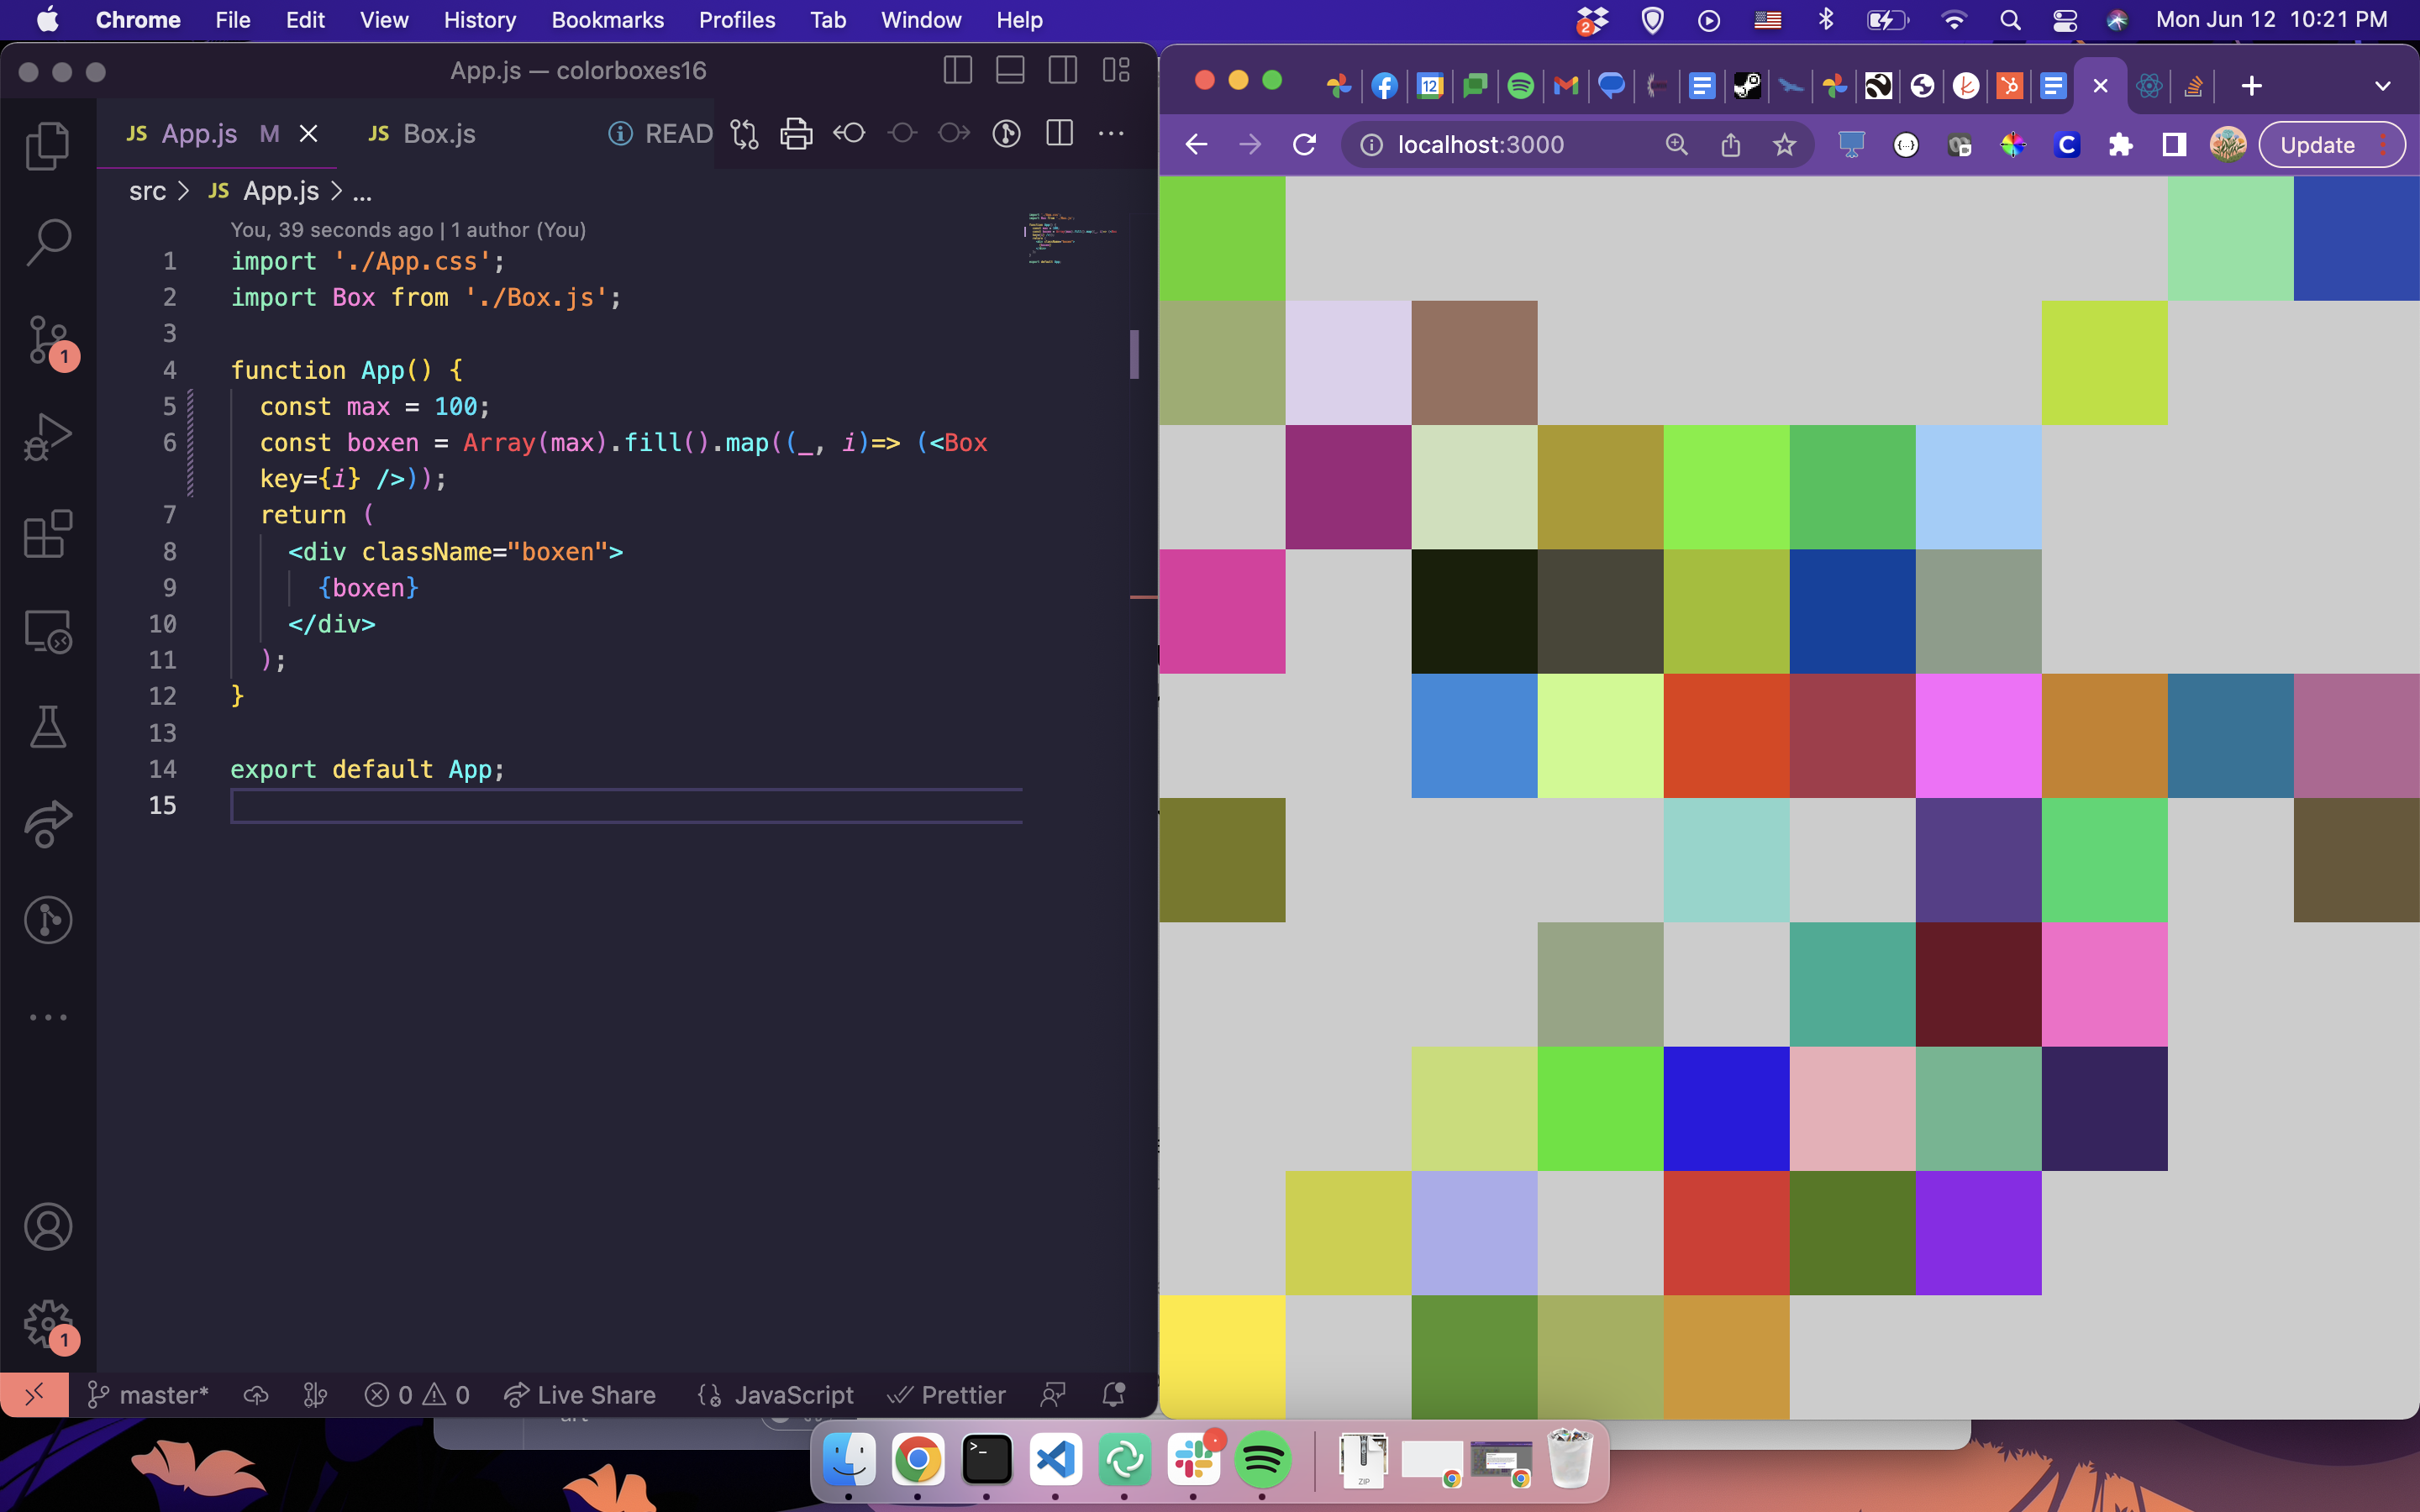The height and width of the screenshot is (1512, 2420).
Task: Click the yellow color box in browser
Action: (x=1222, y=1356)
